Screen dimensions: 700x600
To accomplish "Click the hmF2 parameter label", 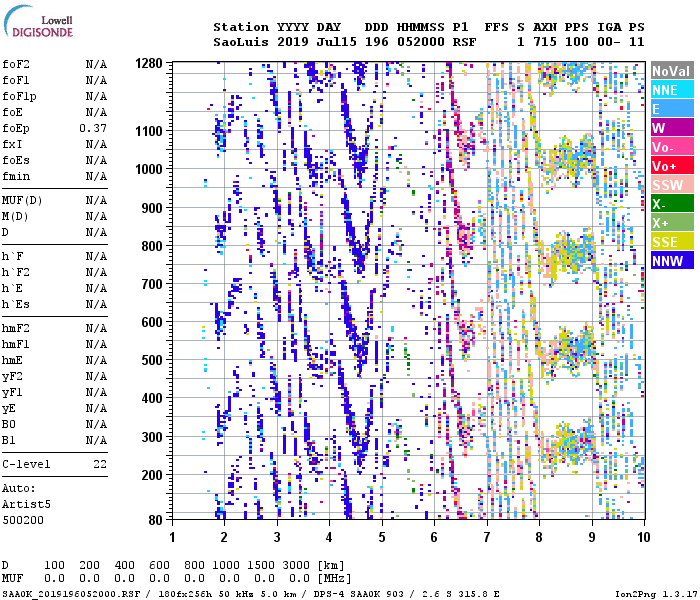I will [x=16, y=329].
